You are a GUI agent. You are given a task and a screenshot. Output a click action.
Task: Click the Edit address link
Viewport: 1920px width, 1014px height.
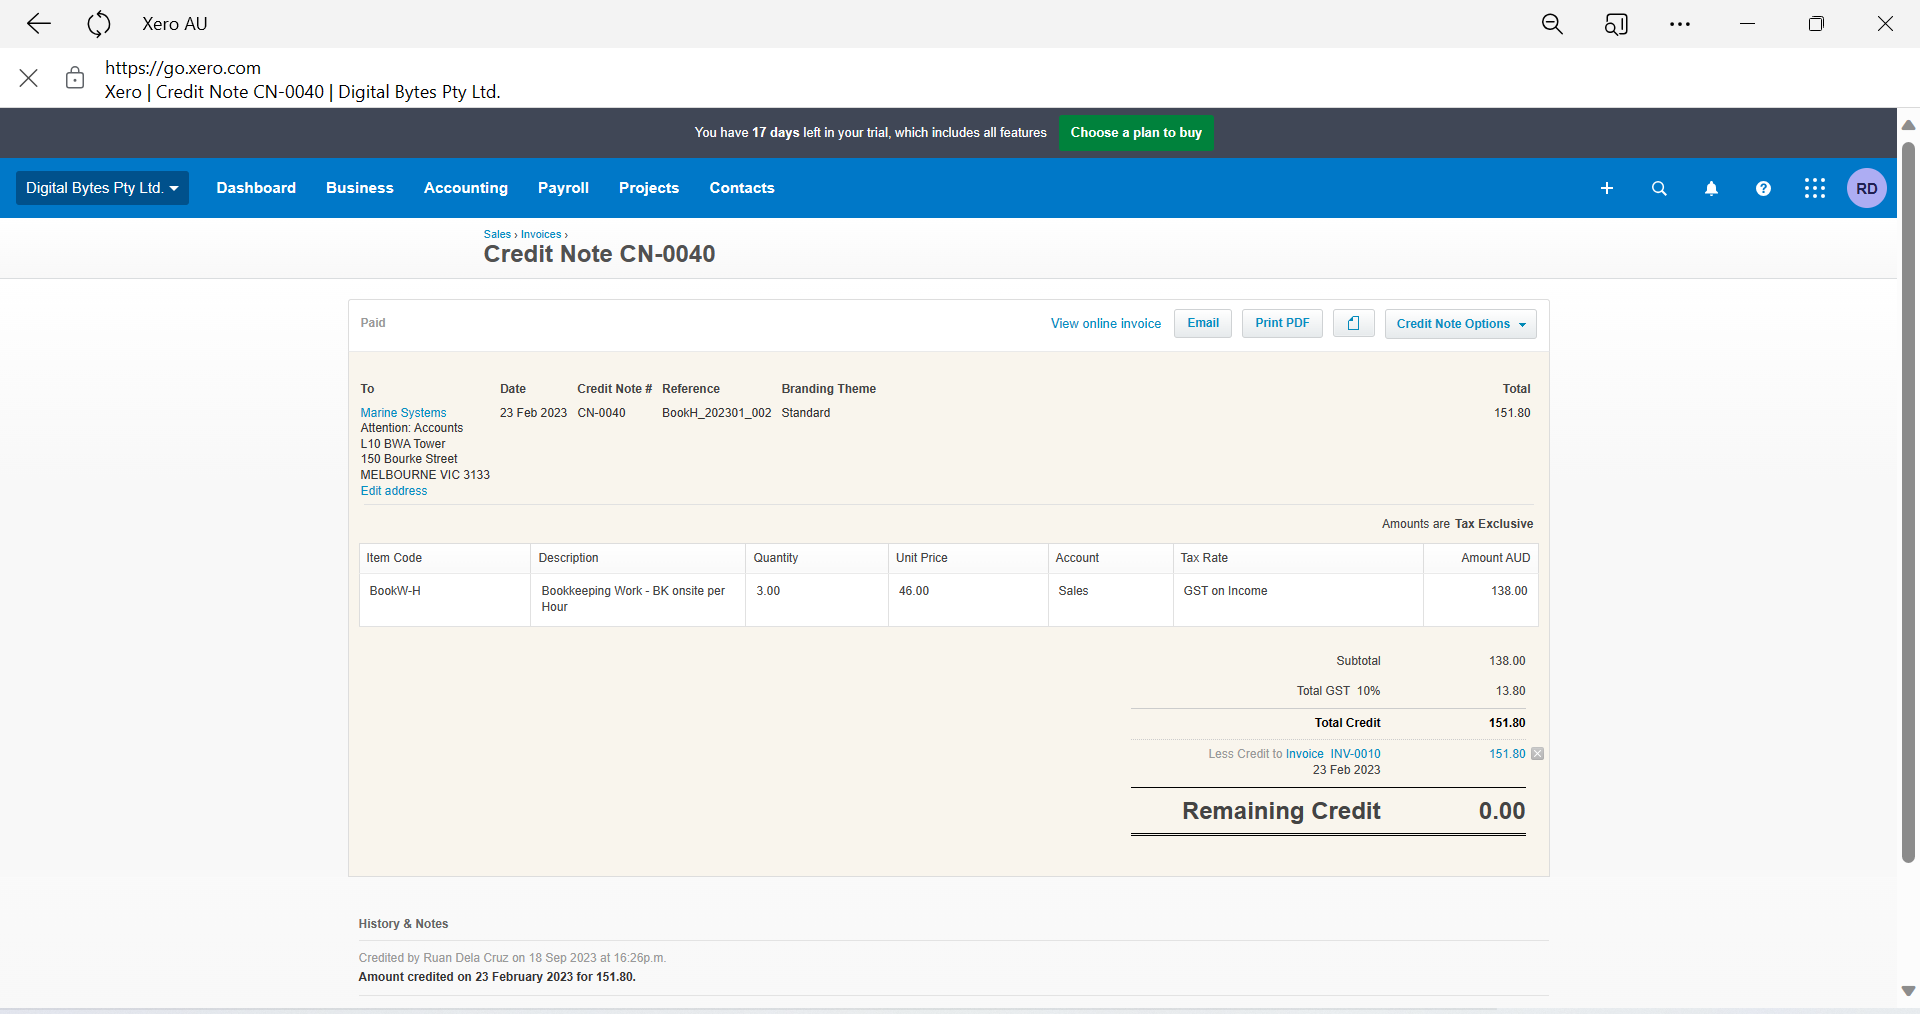click(394, 491)
